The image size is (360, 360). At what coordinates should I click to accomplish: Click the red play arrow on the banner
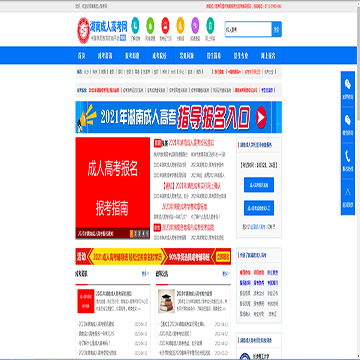[262, 117]
